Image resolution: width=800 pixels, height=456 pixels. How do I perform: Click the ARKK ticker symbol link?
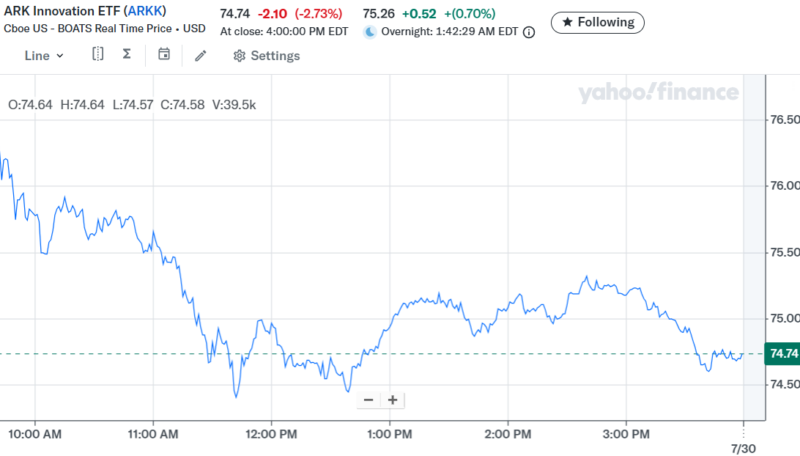[x=144, y=12]
